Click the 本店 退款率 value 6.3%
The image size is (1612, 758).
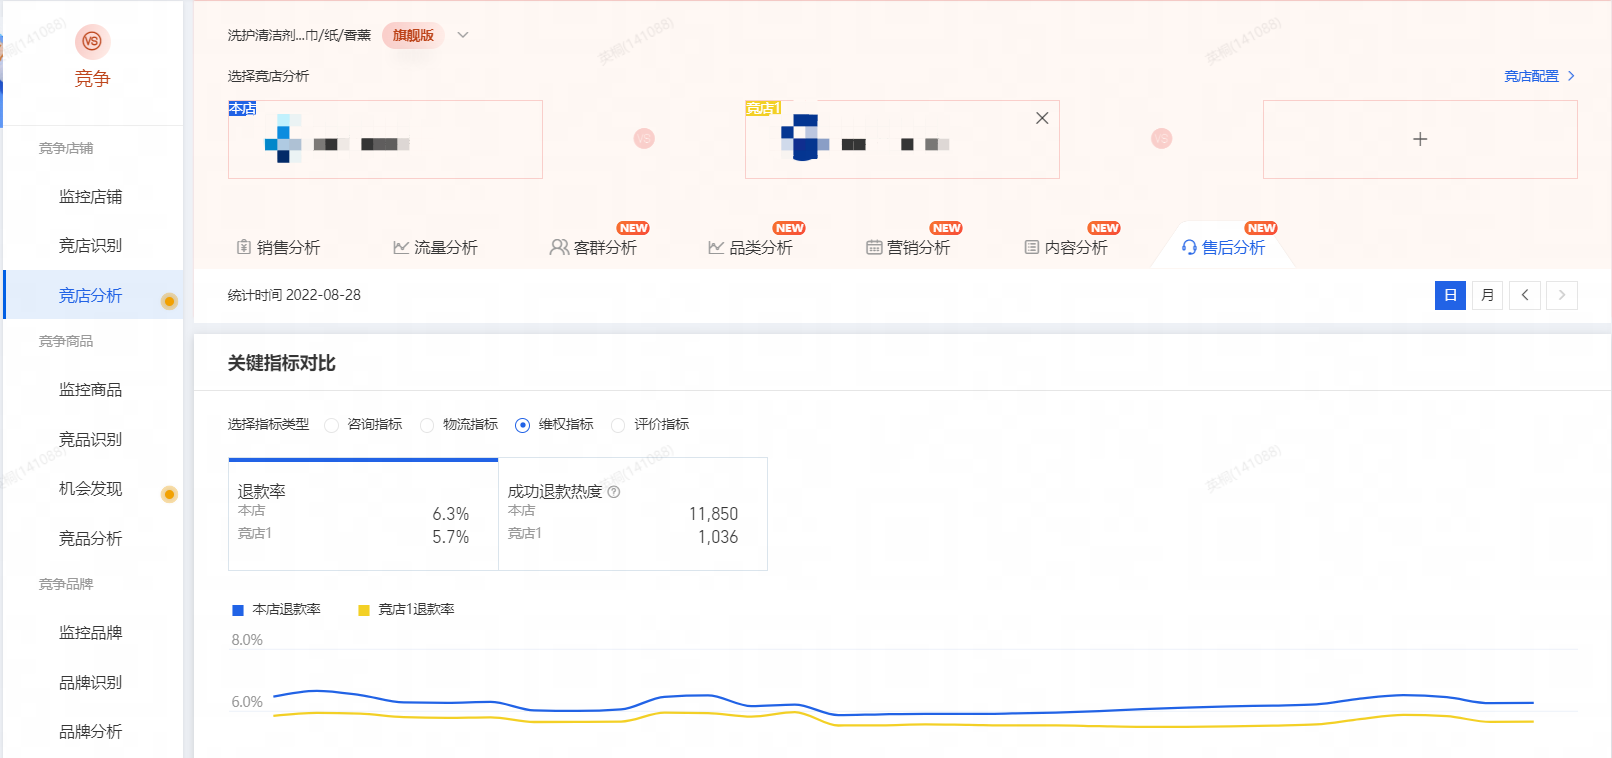tap(451, 514)
